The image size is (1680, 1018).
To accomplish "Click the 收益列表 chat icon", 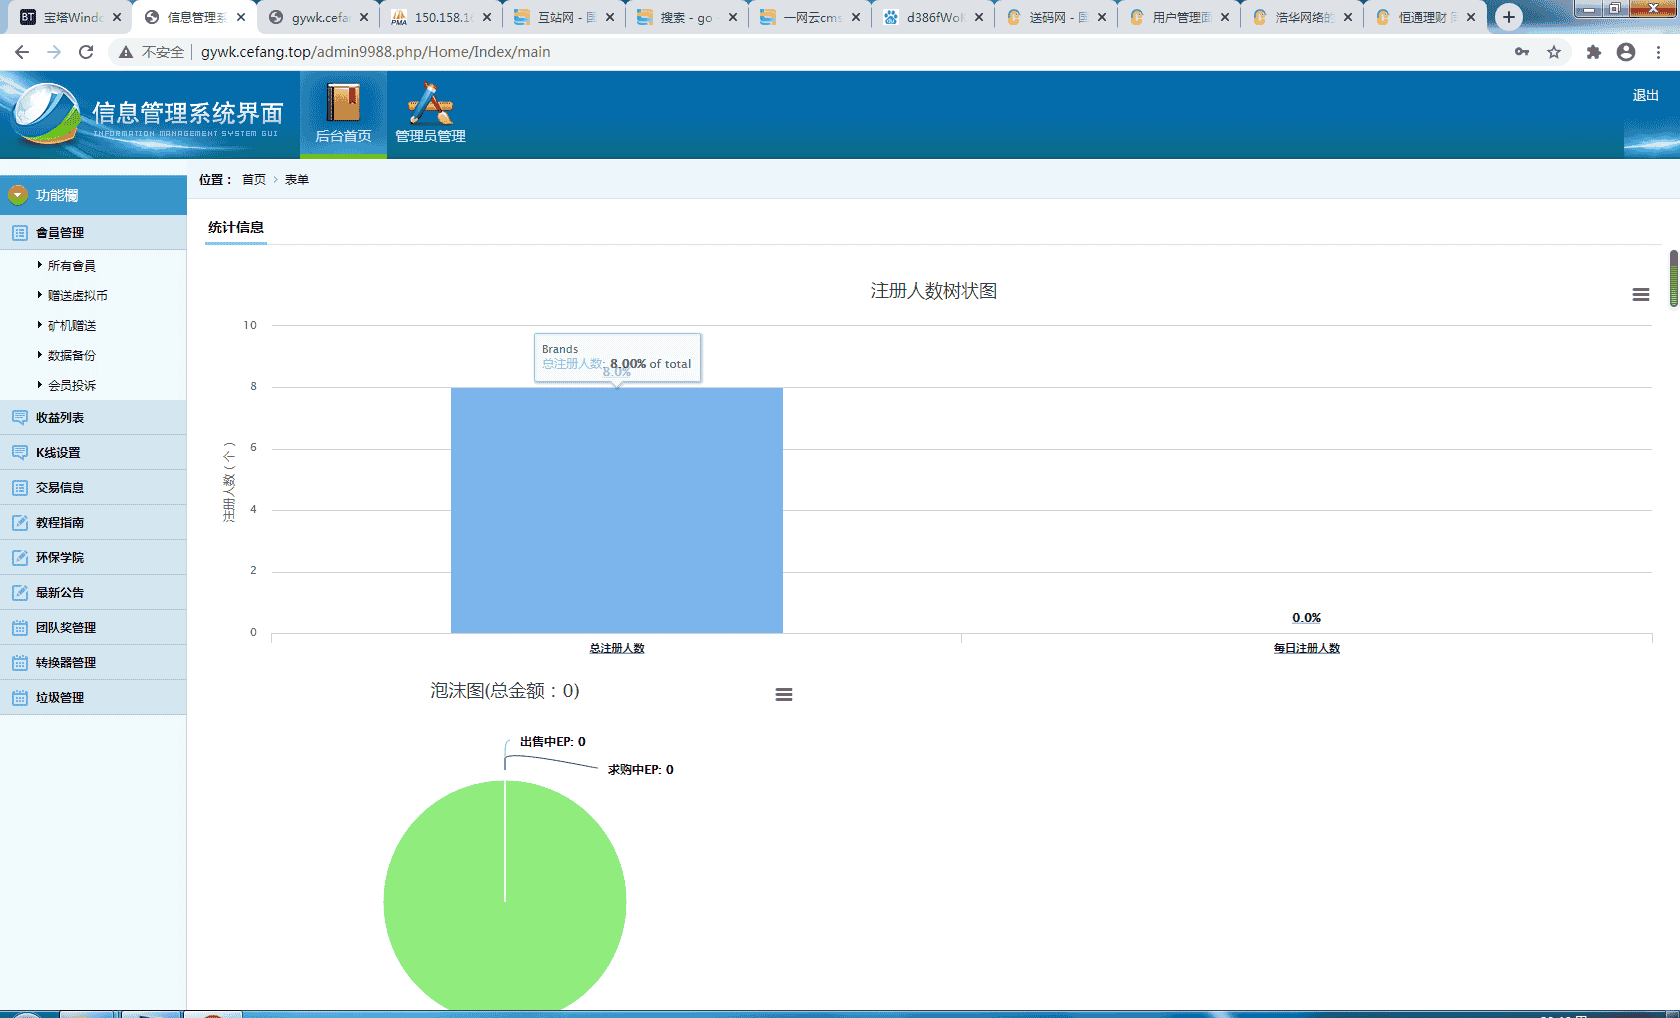I will click(20, 417).
